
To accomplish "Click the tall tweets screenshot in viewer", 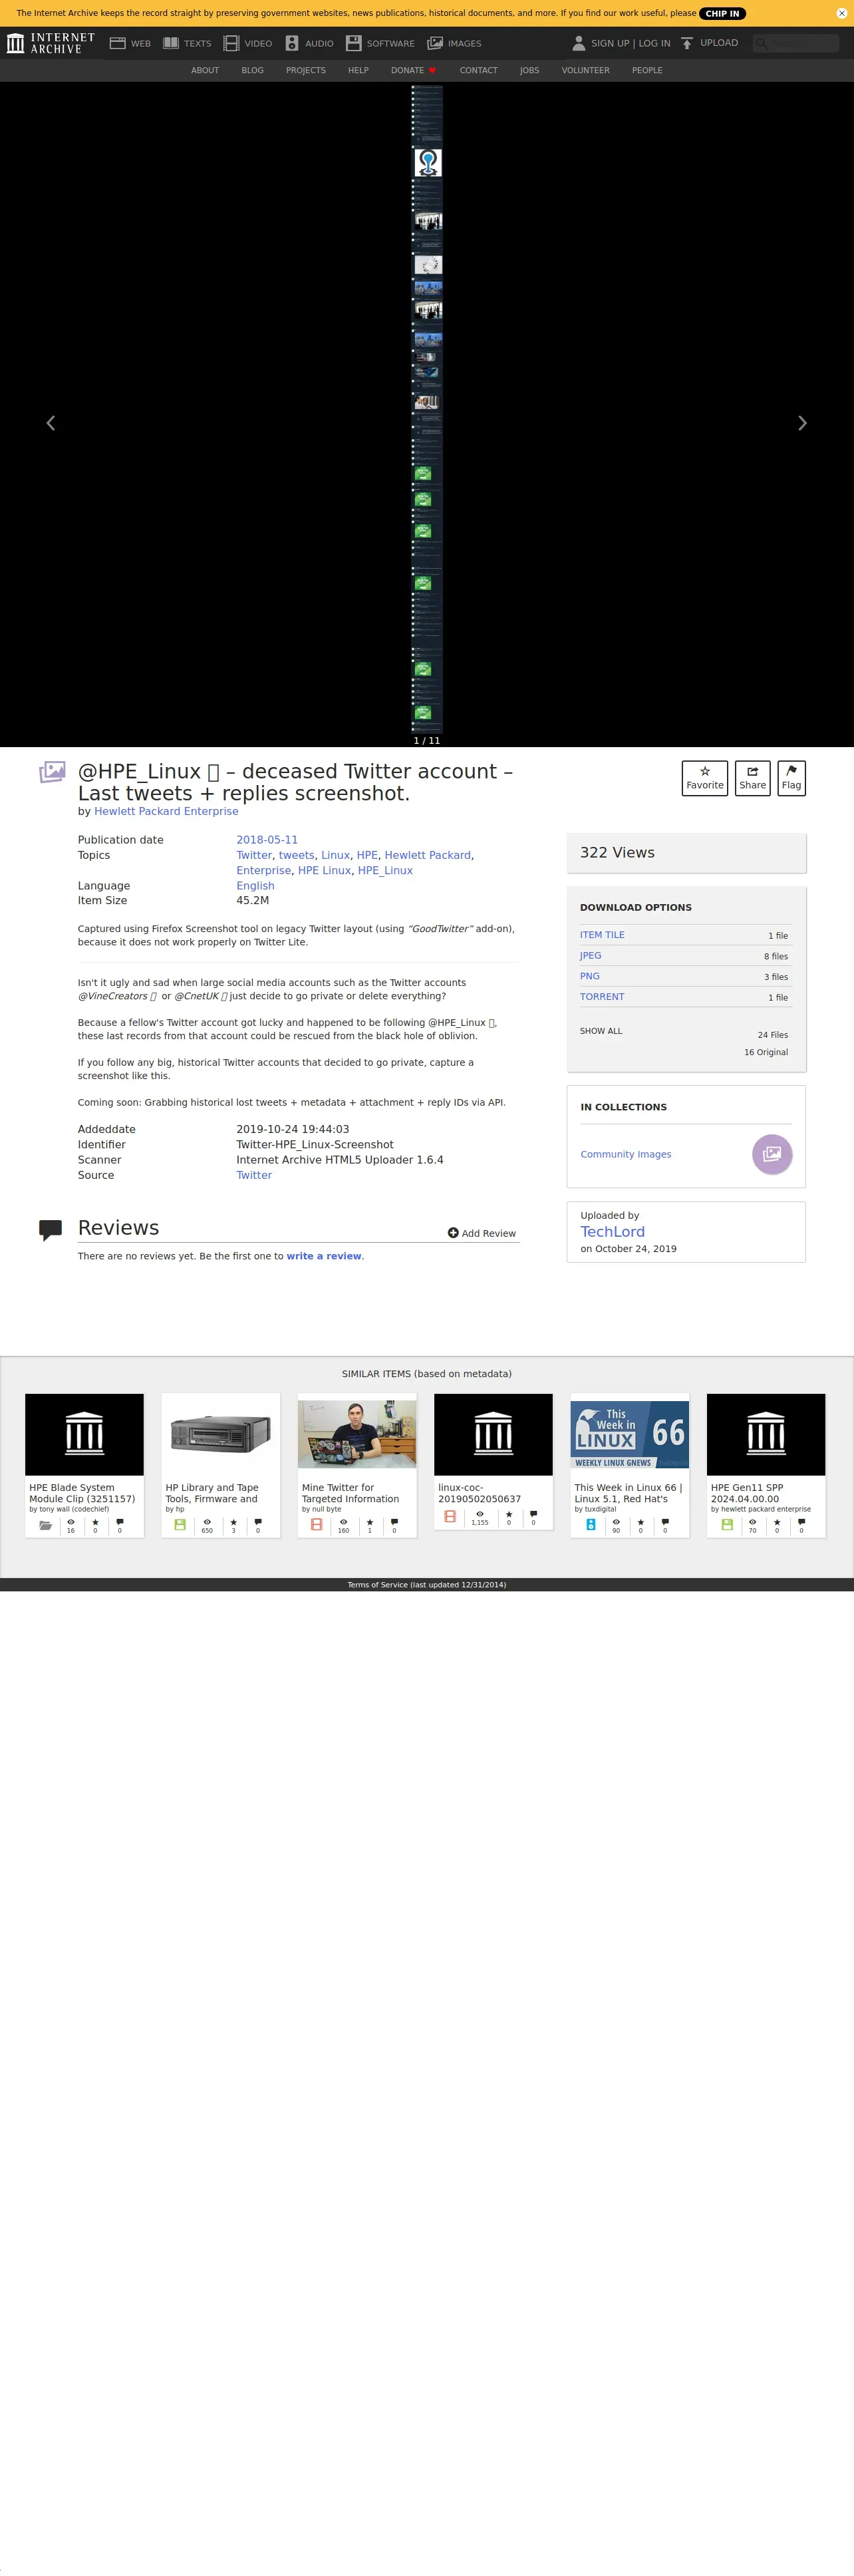I will [427, 409].
